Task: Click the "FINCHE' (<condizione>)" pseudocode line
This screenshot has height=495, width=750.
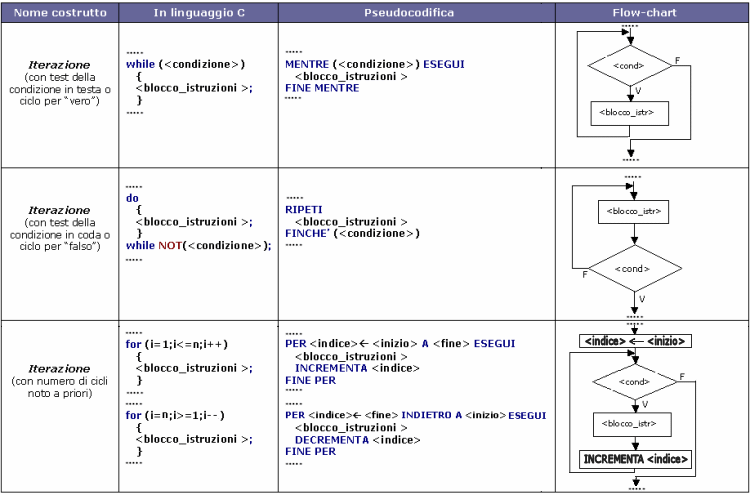Action: [353, 233]
